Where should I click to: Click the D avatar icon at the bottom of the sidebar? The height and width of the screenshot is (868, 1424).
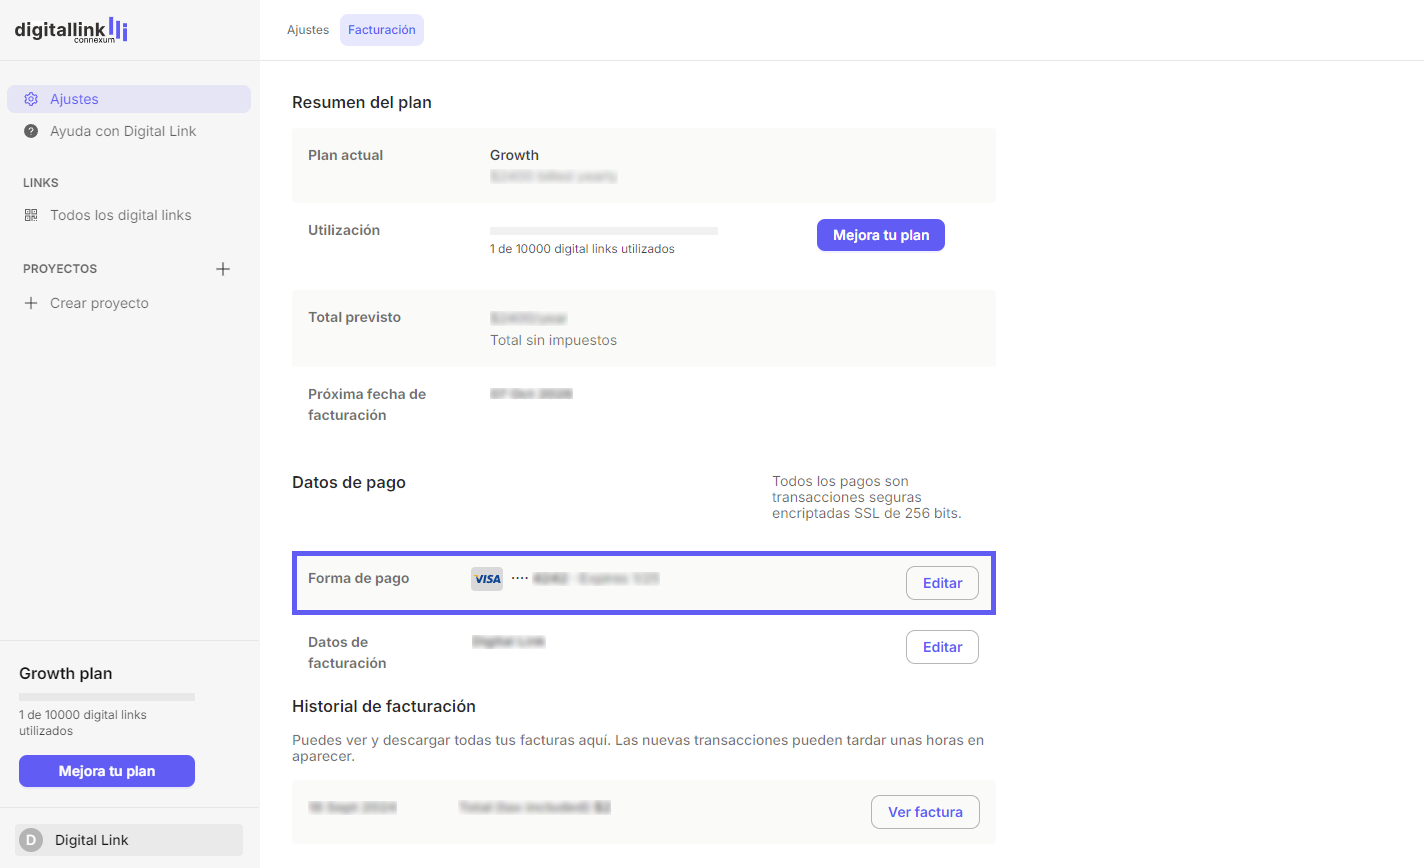point(31,840)
